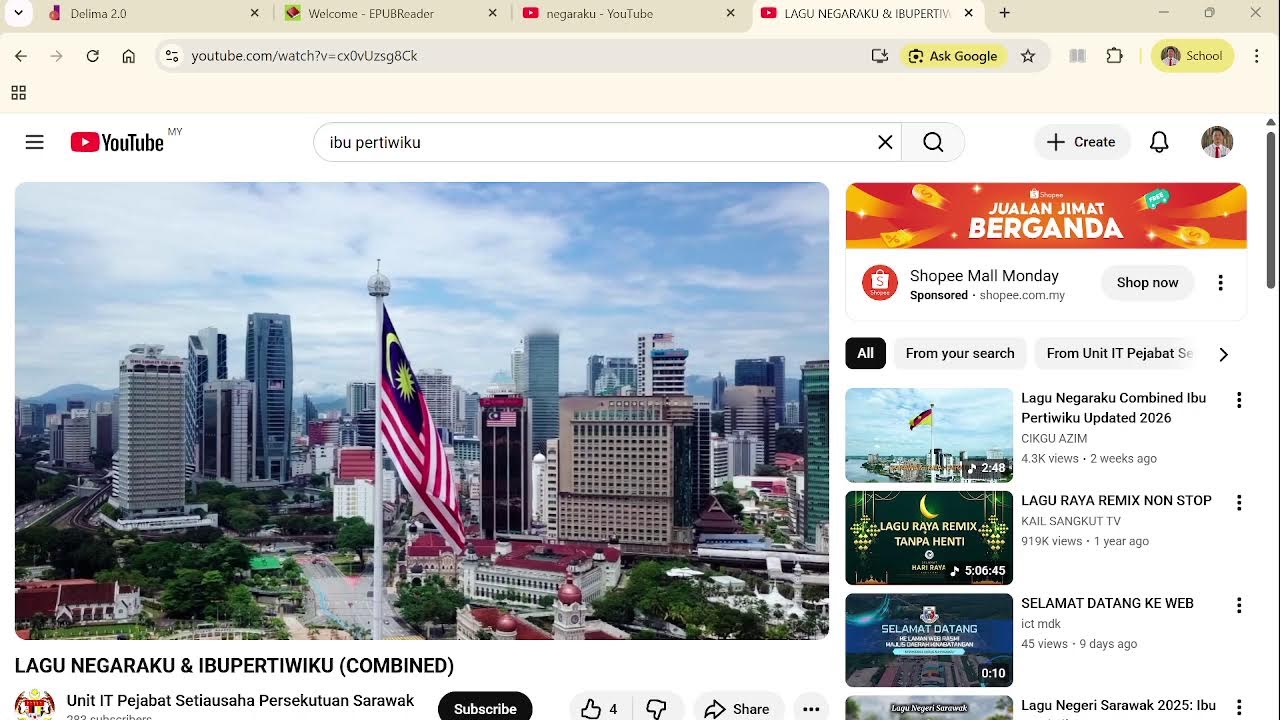Select the From Unit IT Pejabat chip
Image resolution: width=1280 pixels, height=720 pixels.
point(1119,353)
